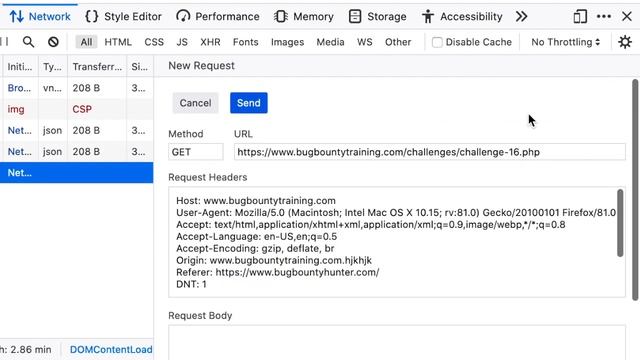Select the highlighted Net... request row
The height and width of the screenshot is (360, 640).
(77, 173)
